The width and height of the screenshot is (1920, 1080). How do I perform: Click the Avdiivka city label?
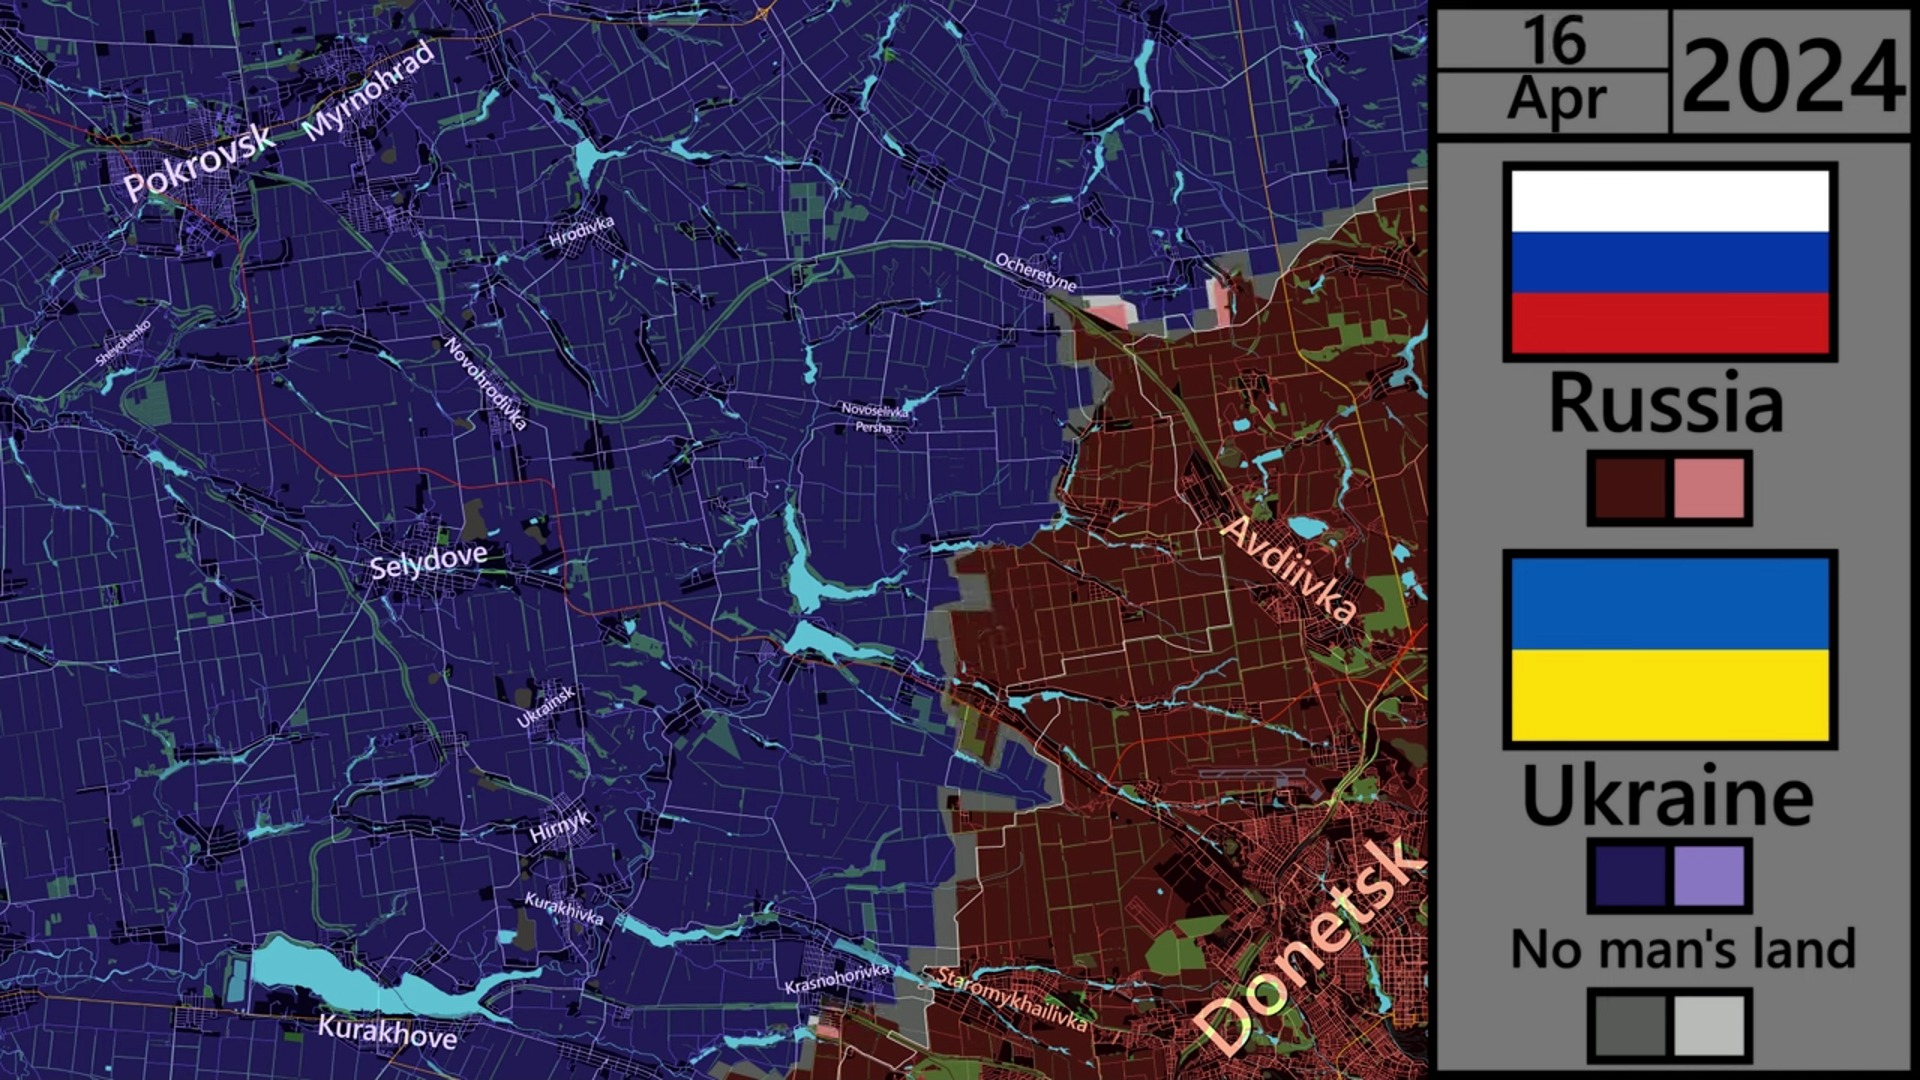coord(1290,569)
